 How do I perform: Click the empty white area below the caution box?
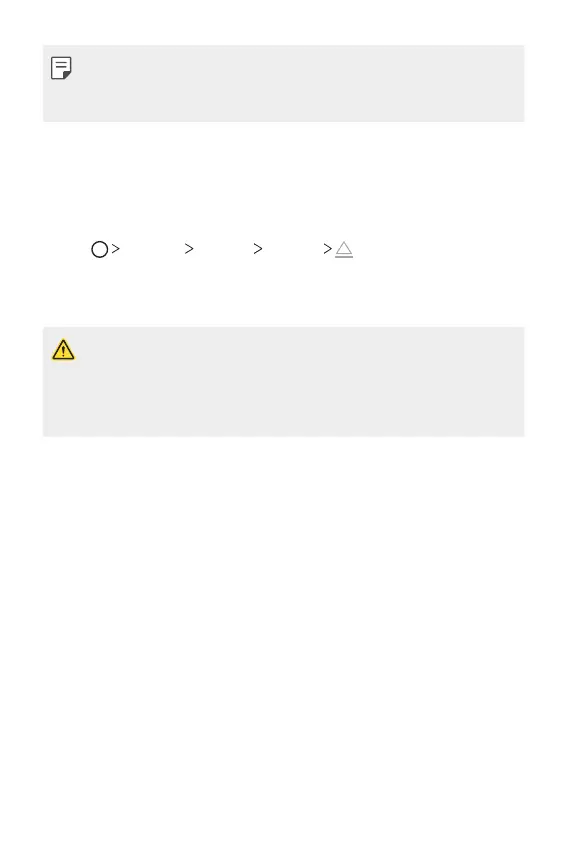(284, 640)
